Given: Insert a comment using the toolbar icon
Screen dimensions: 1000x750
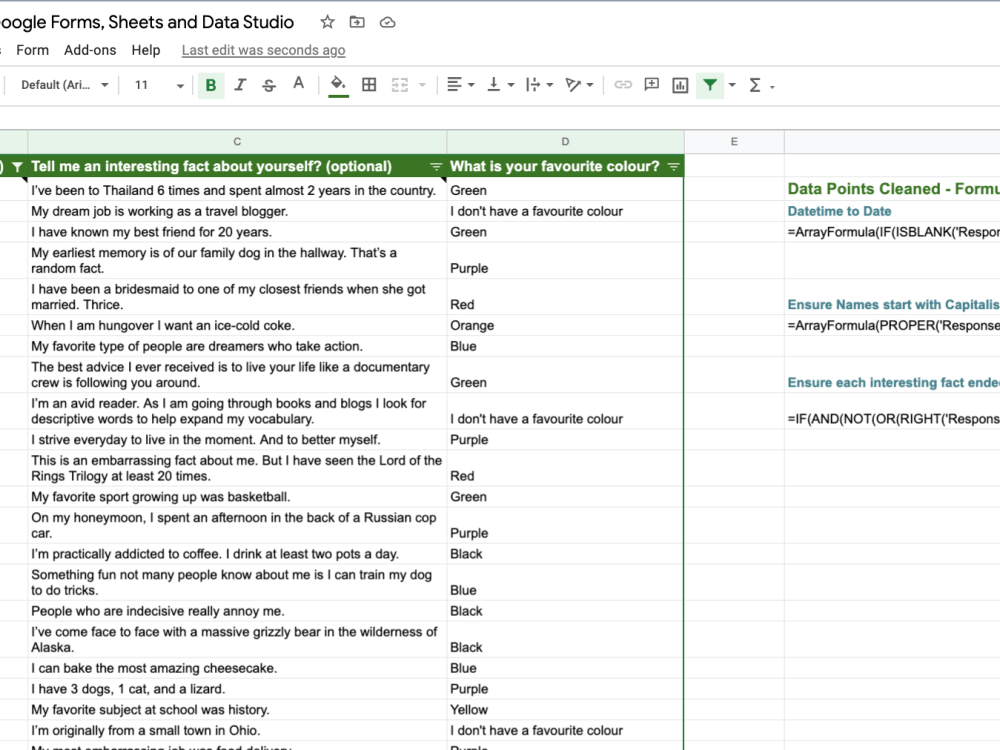Looking at the screenshot, I should click(651, 85).
